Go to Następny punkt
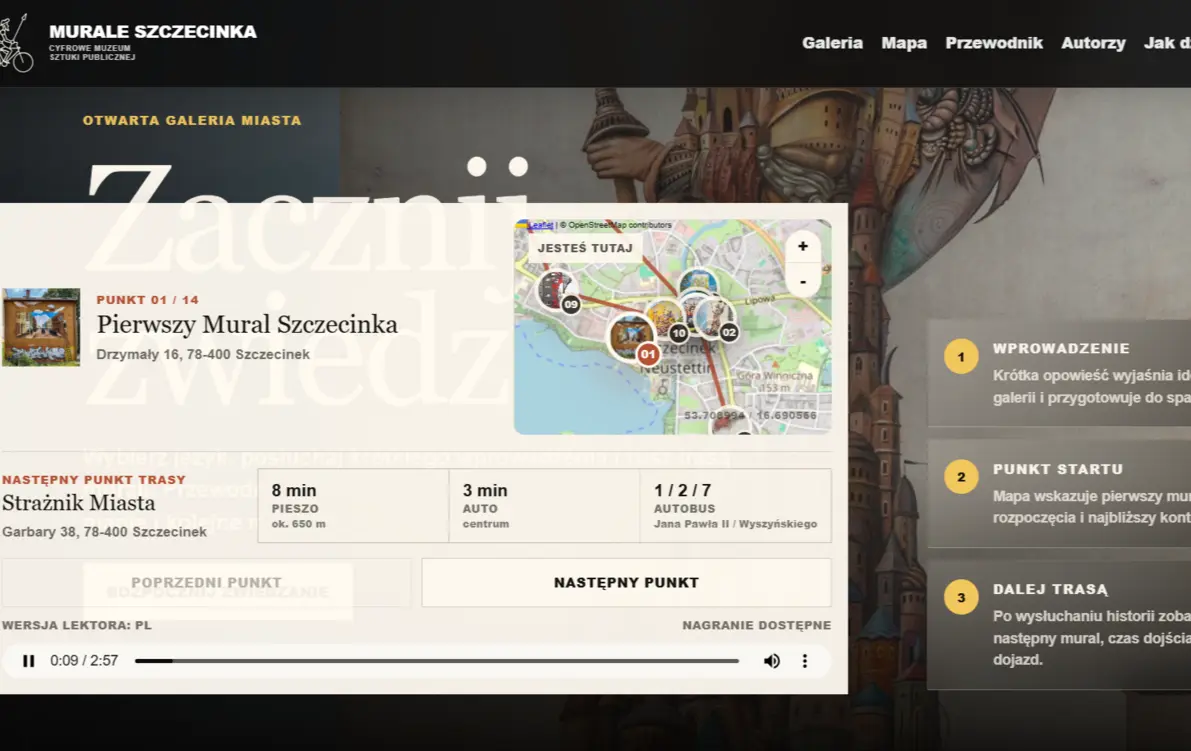1191x751 pixels. [x=626, y=582]
